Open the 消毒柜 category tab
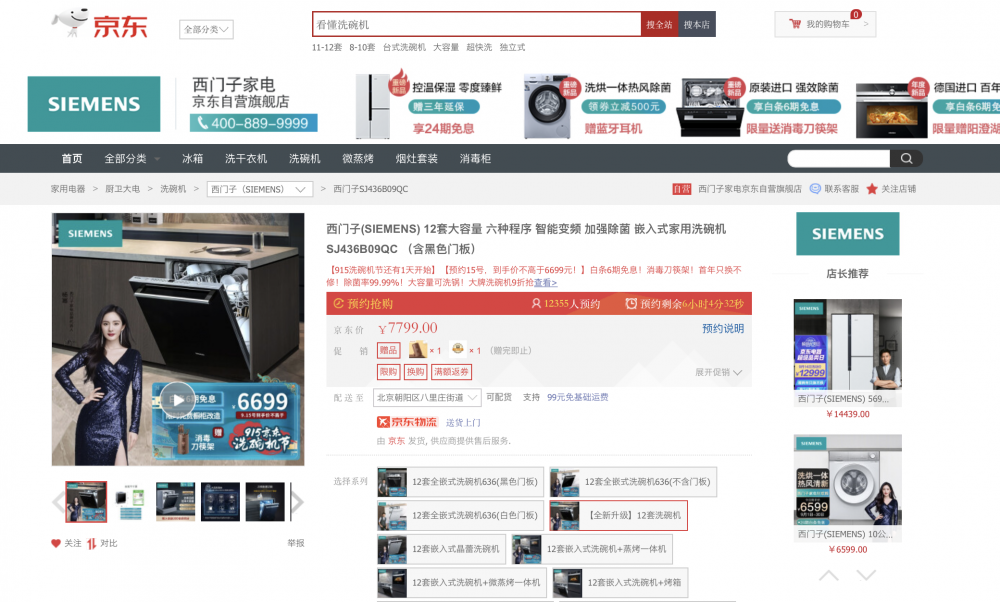This screenshot has width=1000, height=602. click(x=475, y=159)
